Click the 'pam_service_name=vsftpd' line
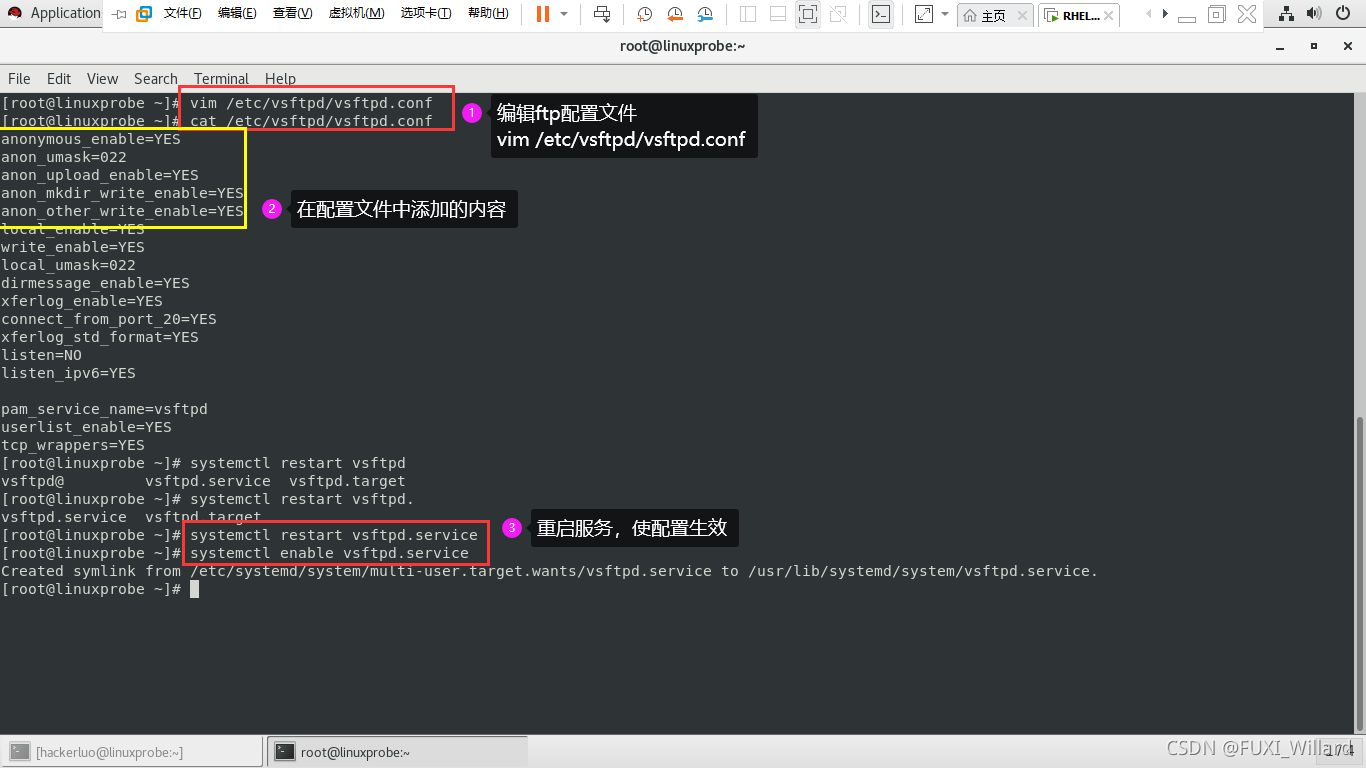The width and height of the screenshot is (1366, 768). pyautogui.click(x=104, y=409)
